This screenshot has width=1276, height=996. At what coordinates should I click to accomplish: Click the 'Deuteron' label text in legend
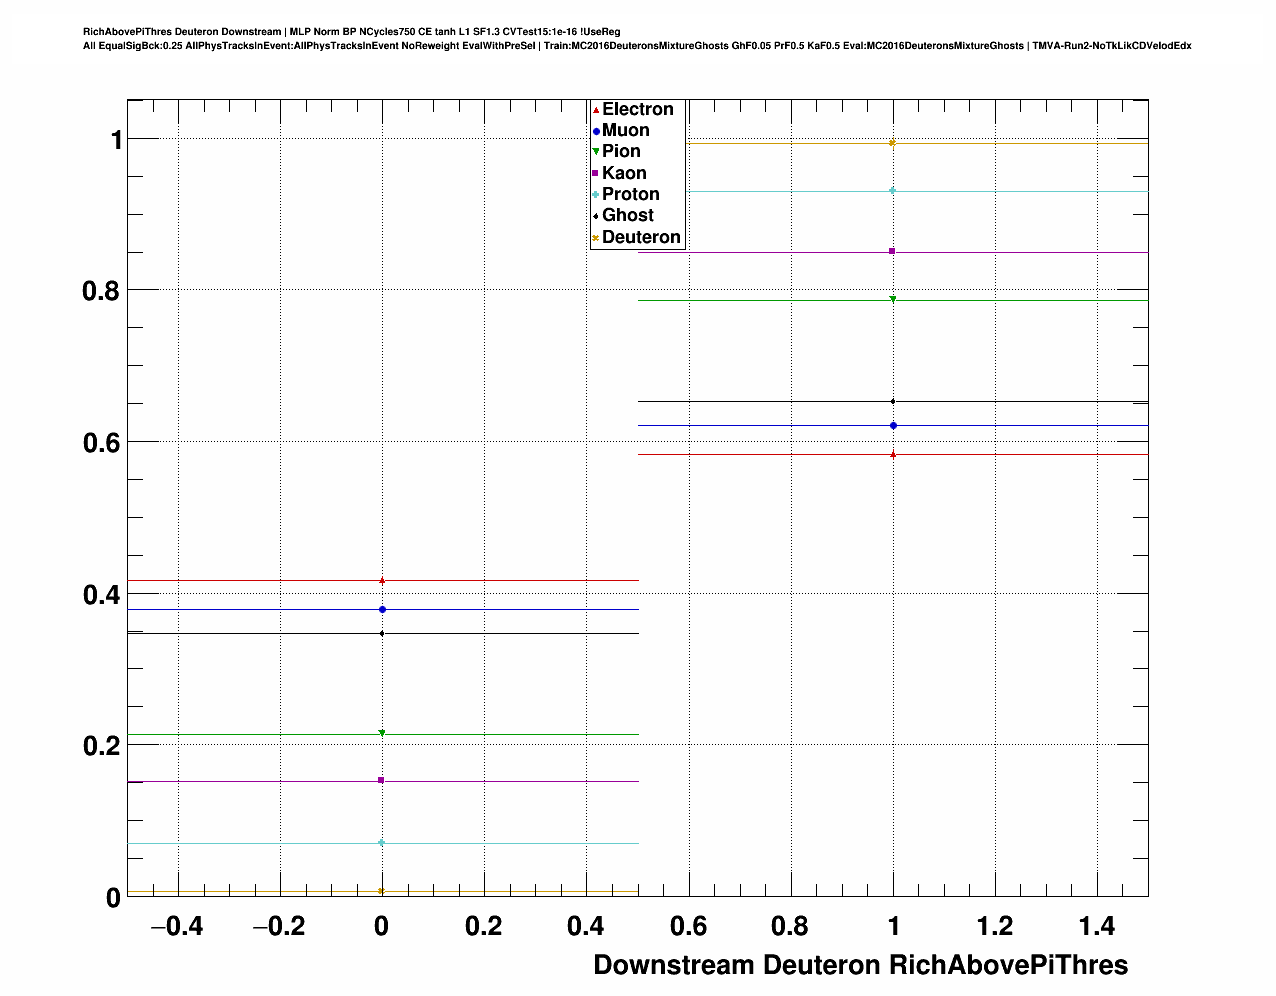(641, 237)
